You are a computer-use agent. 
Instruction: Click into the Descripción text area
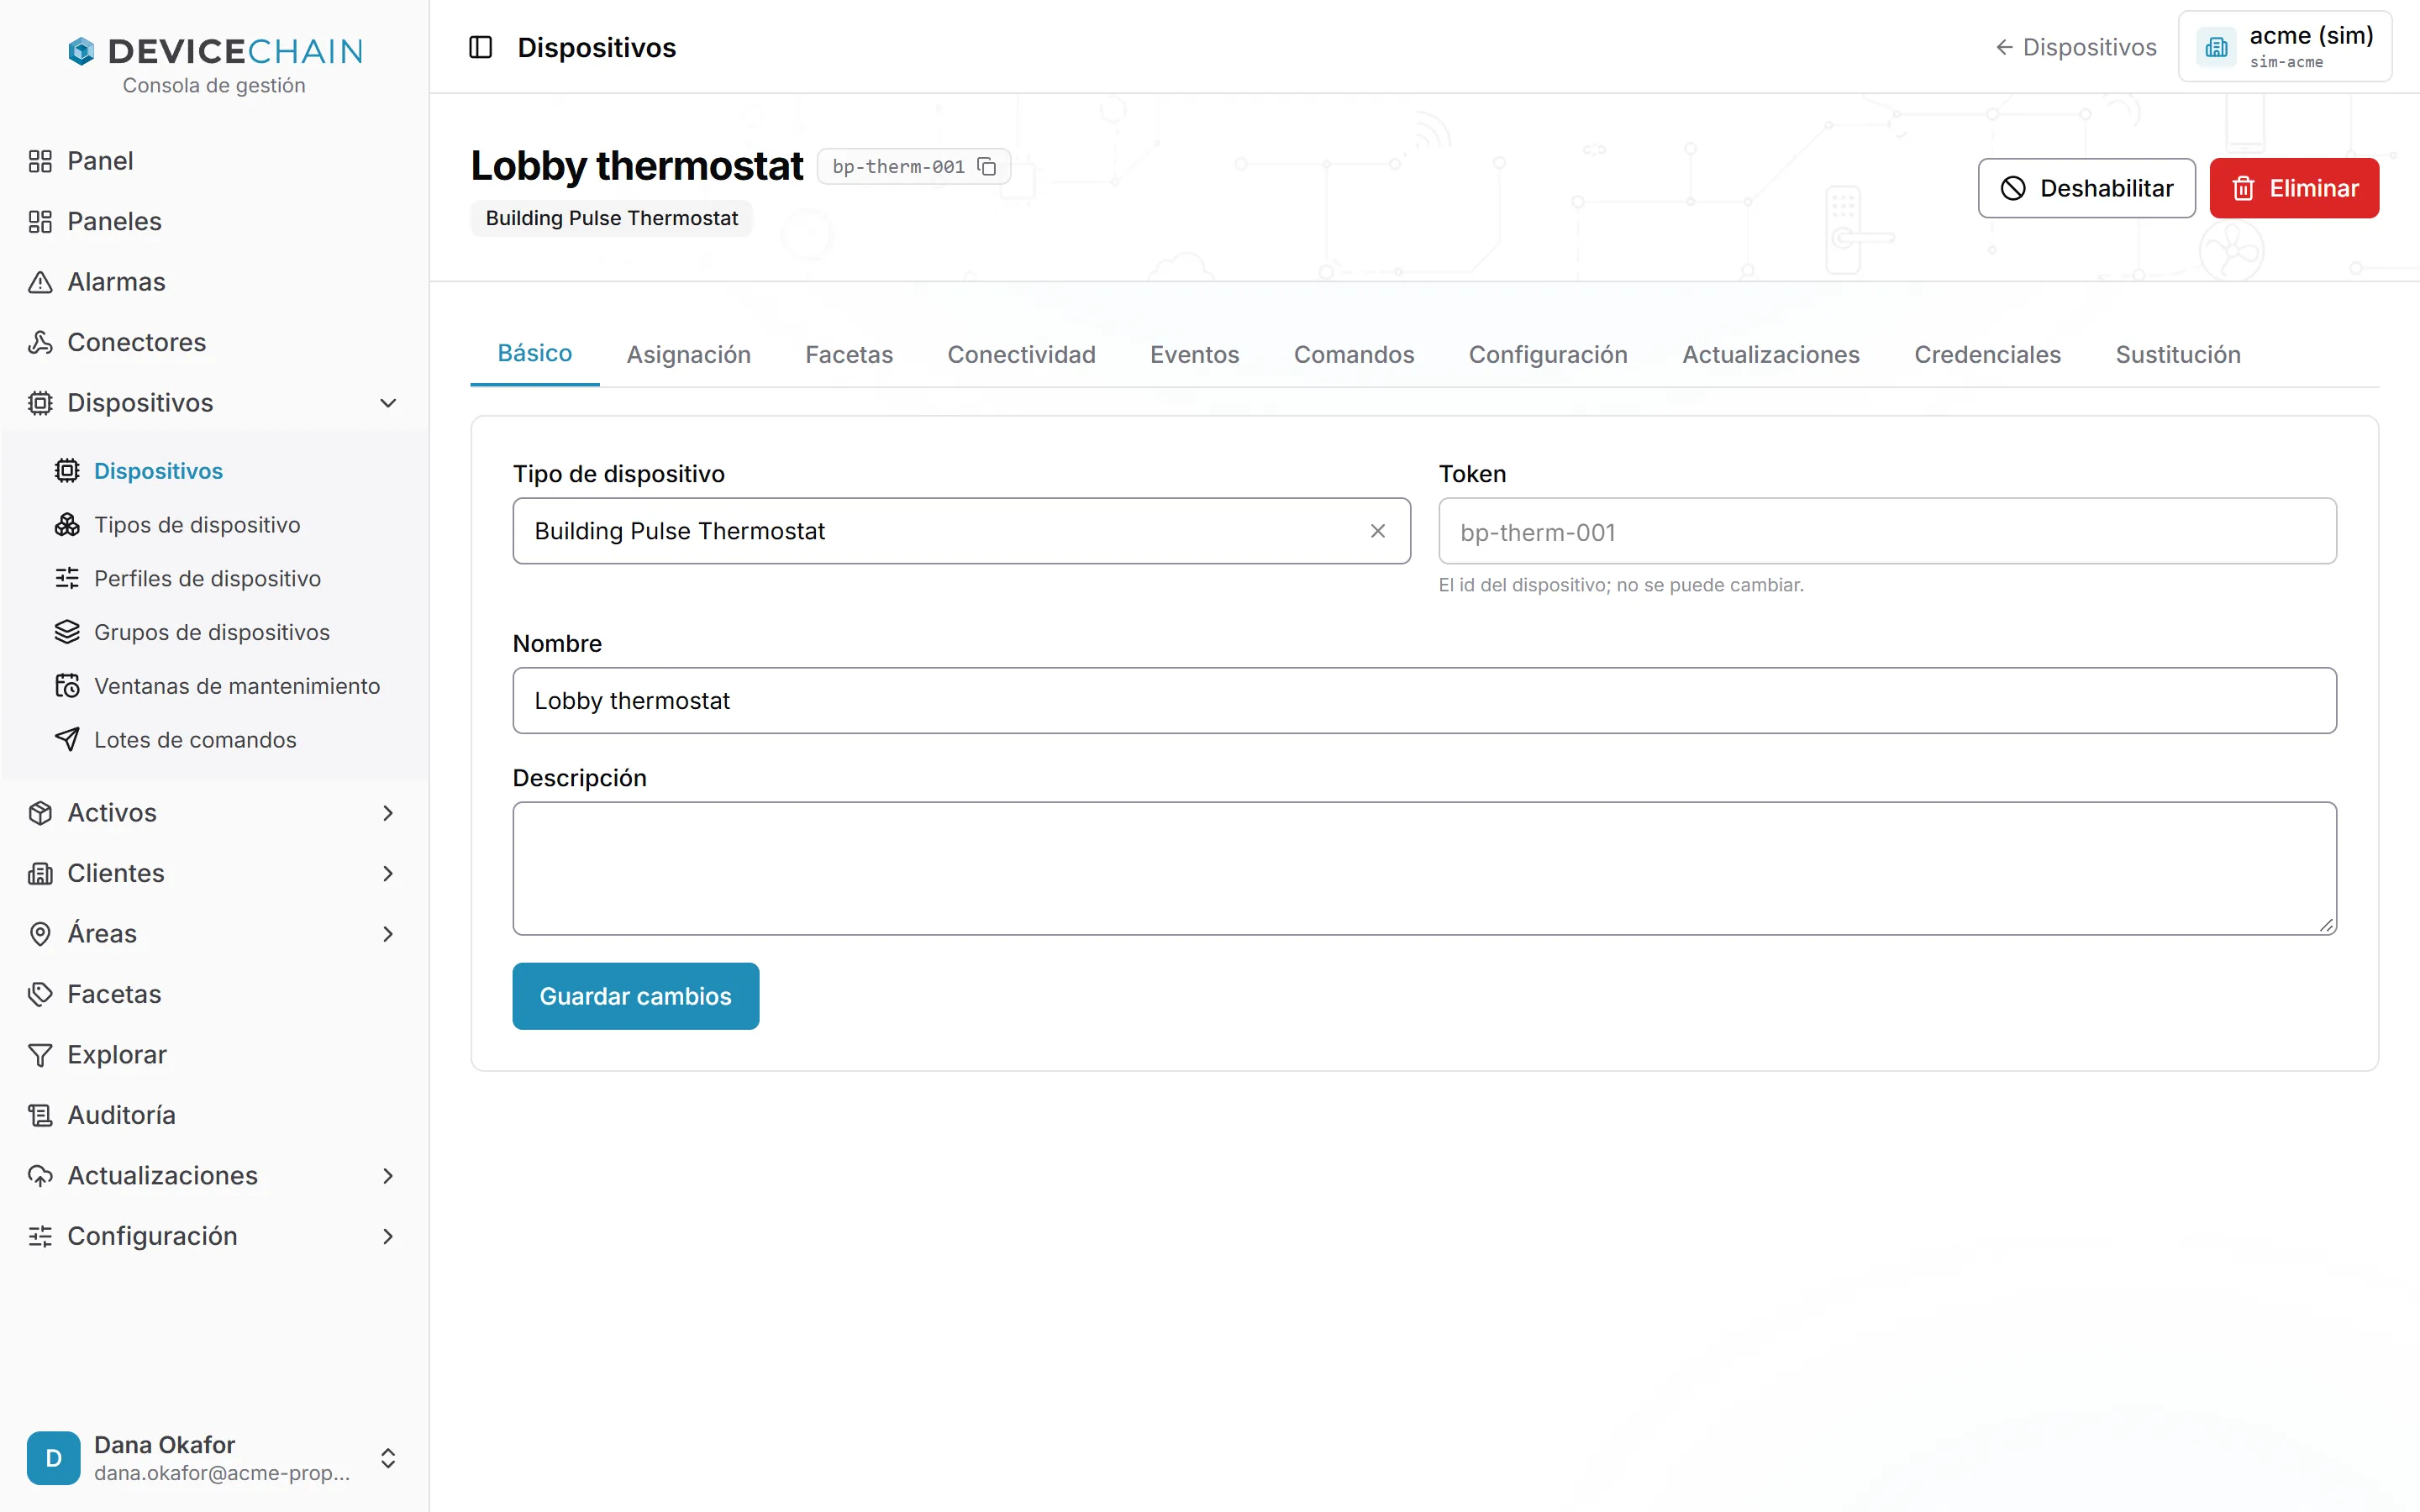tap(1424, 868)
